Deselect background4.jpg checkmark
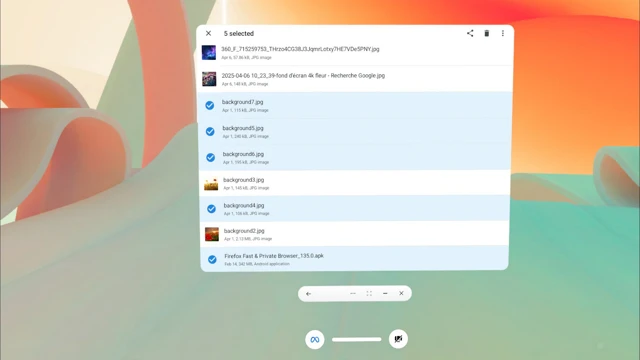This screenshot has width=640, height=360. tap(211, 209)
